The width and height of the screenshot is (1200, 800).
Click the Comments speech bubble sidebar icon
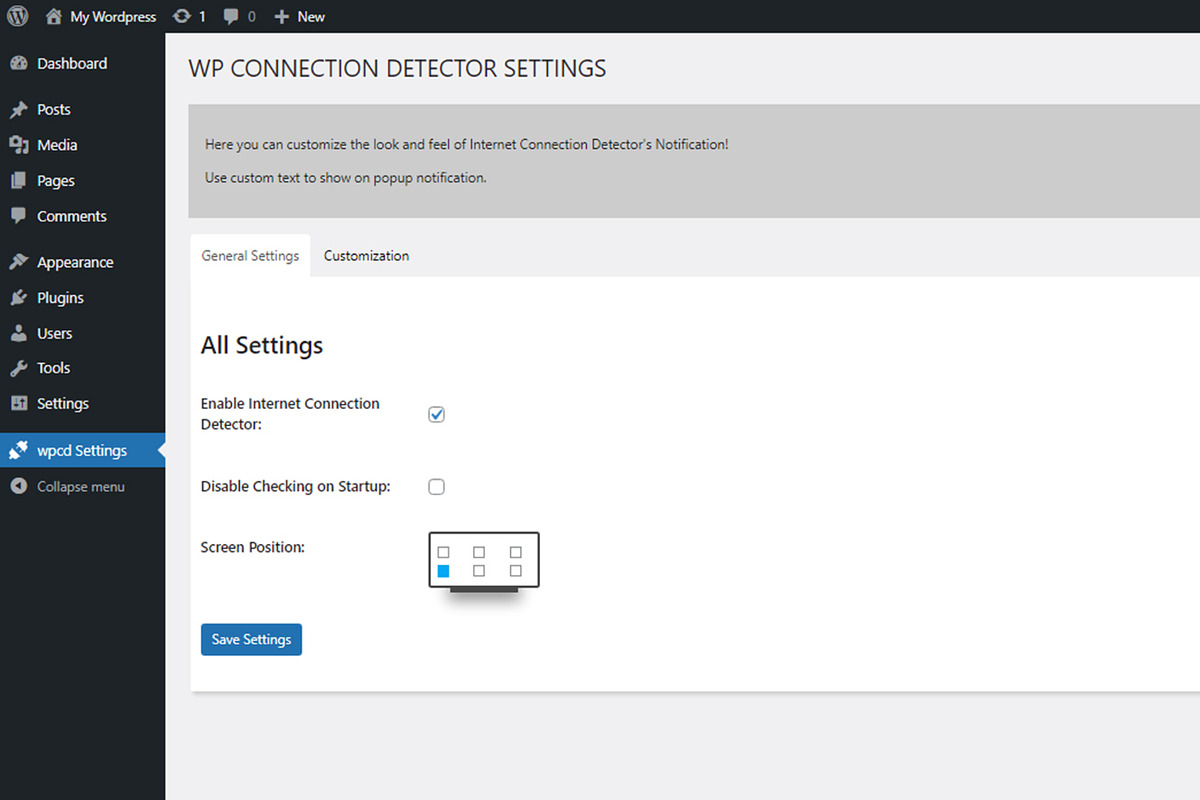pos(18,216)
